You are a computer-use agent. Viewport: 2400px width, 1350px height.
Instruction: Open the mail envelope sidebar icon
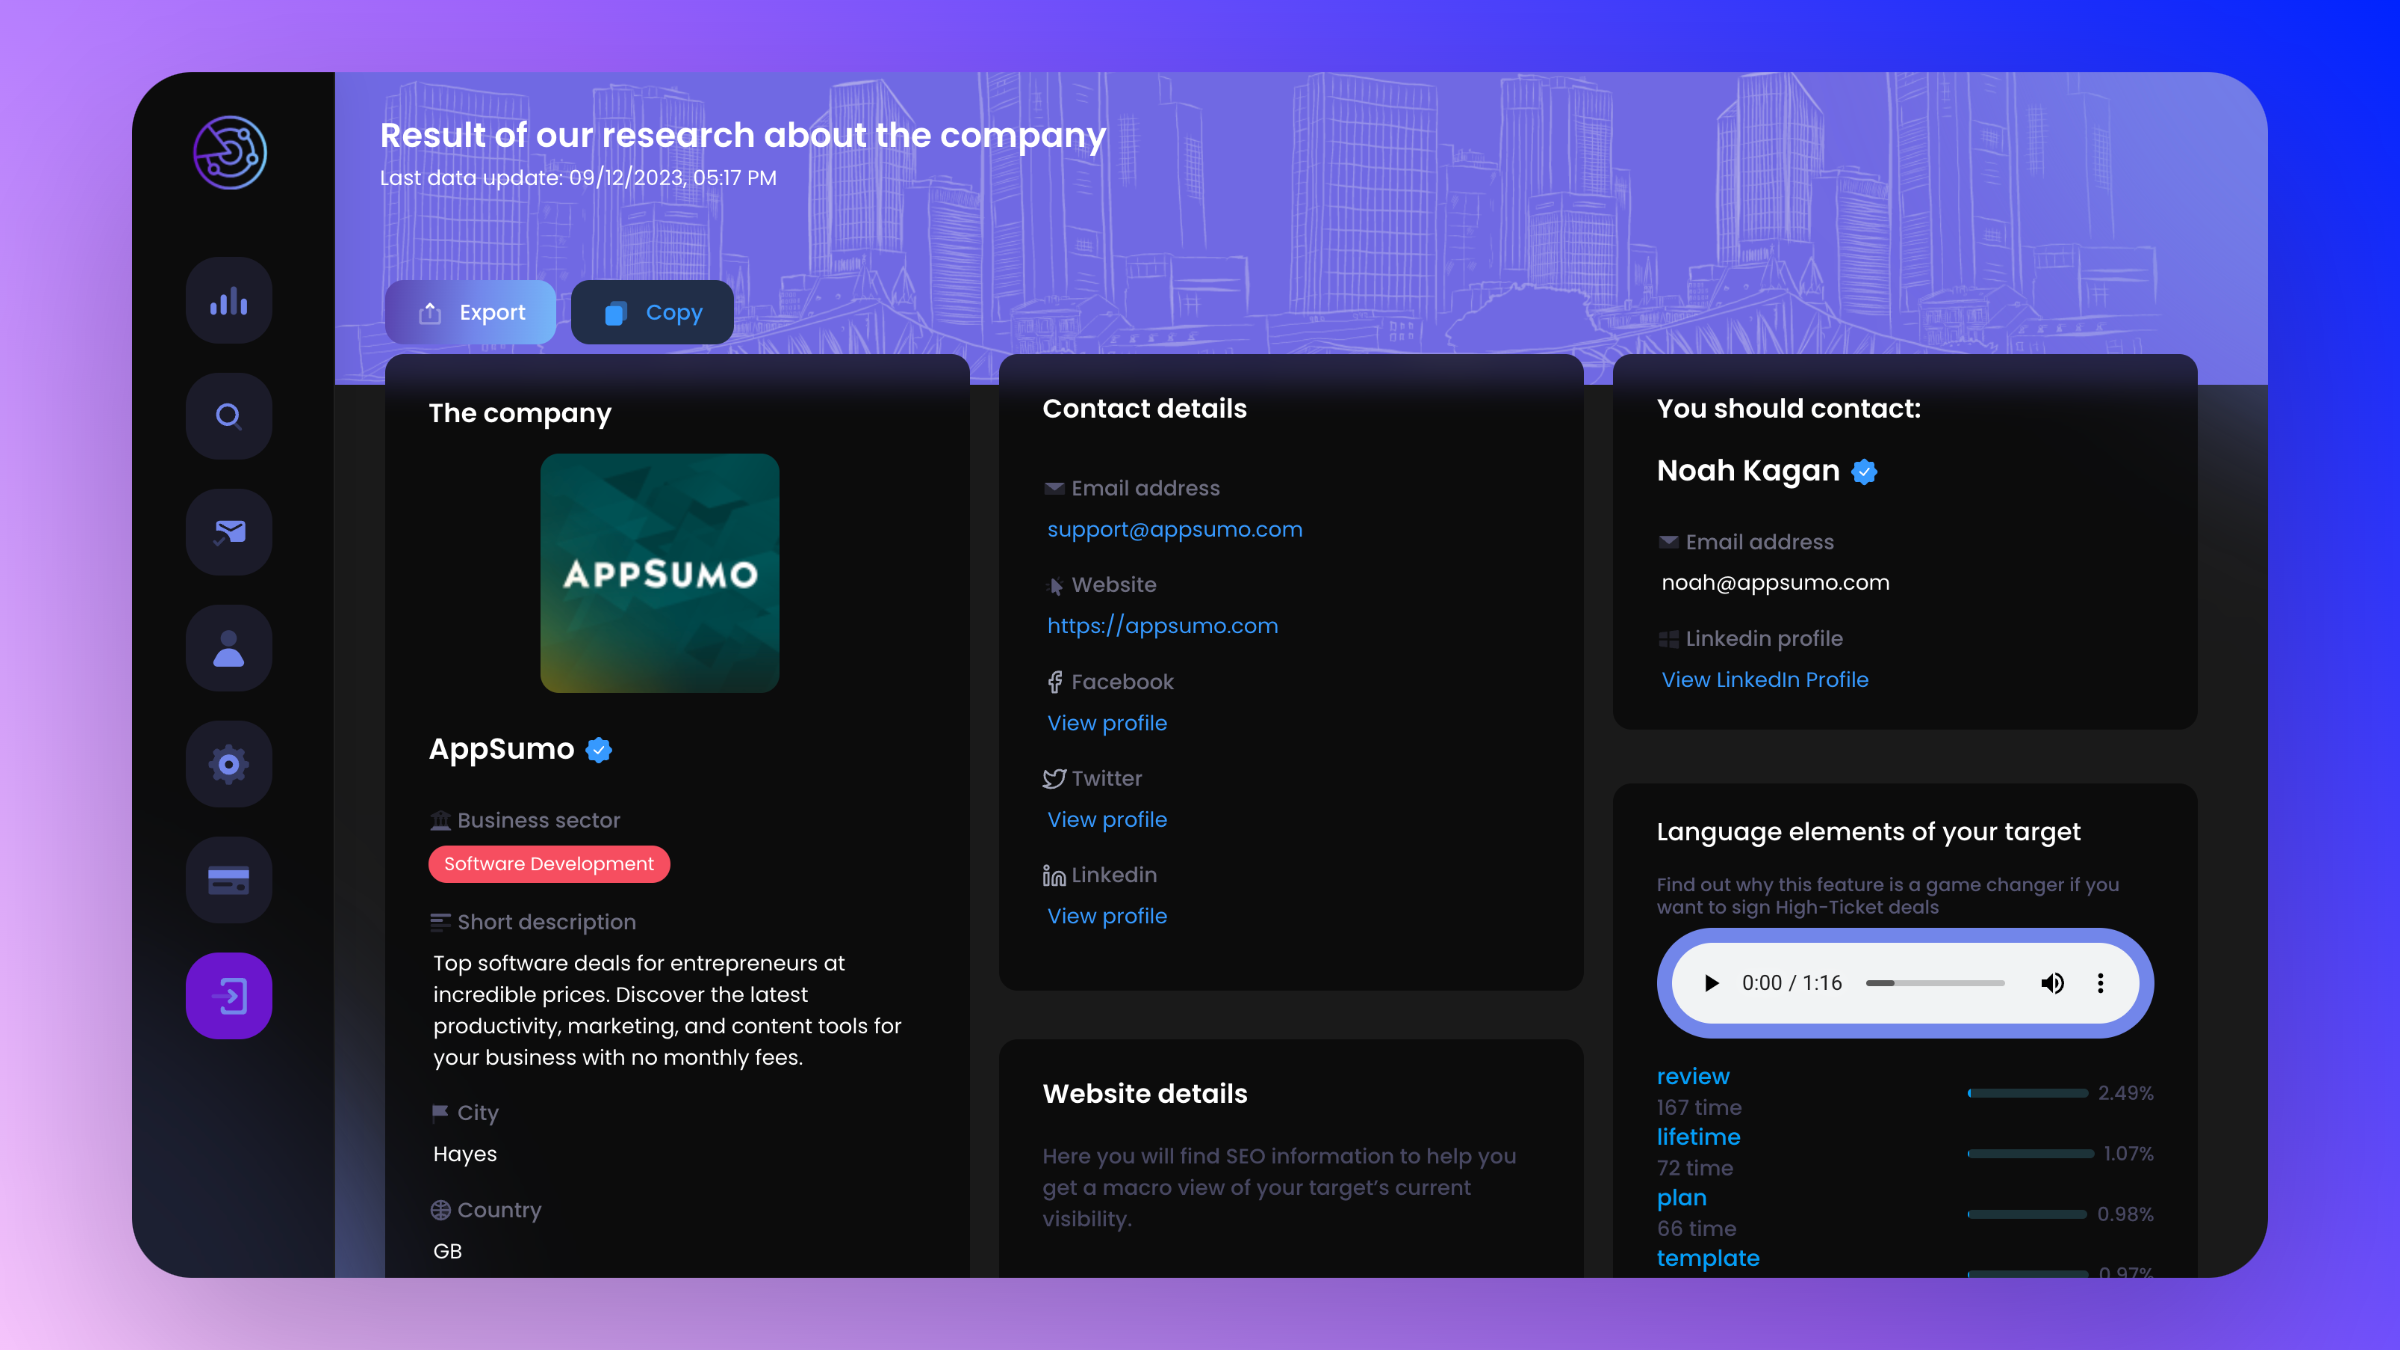click(x=229, y=532)
